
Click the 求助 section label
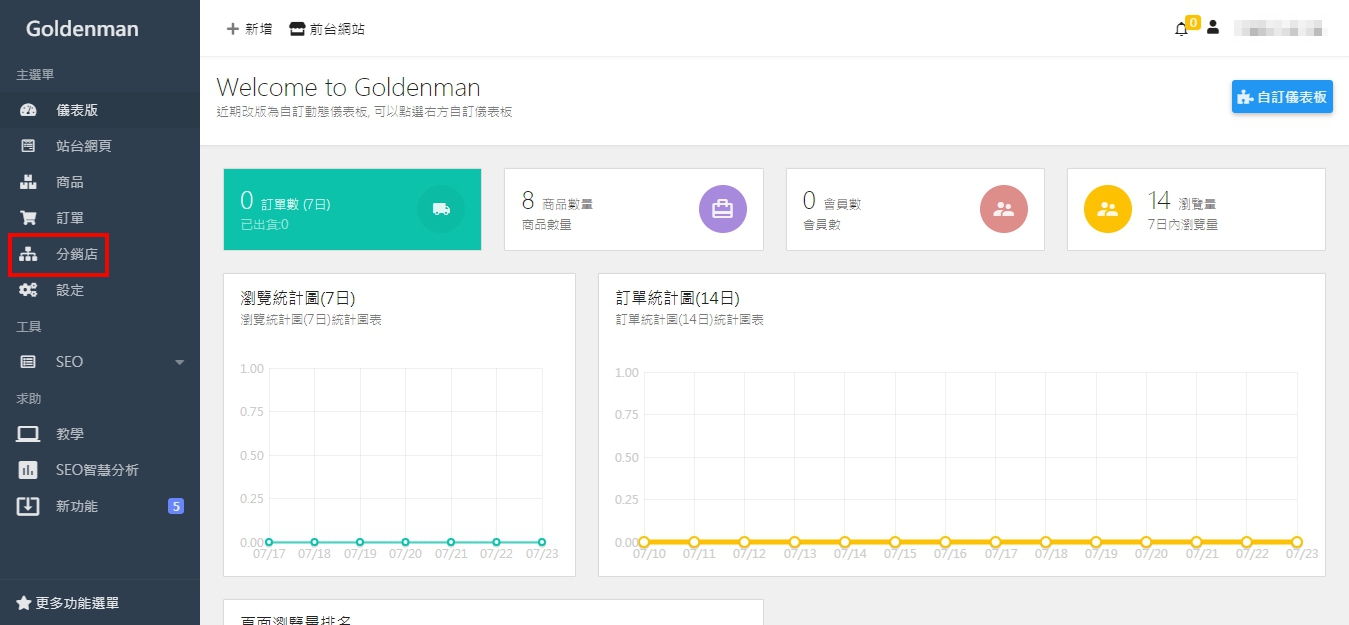pos(29,399)
